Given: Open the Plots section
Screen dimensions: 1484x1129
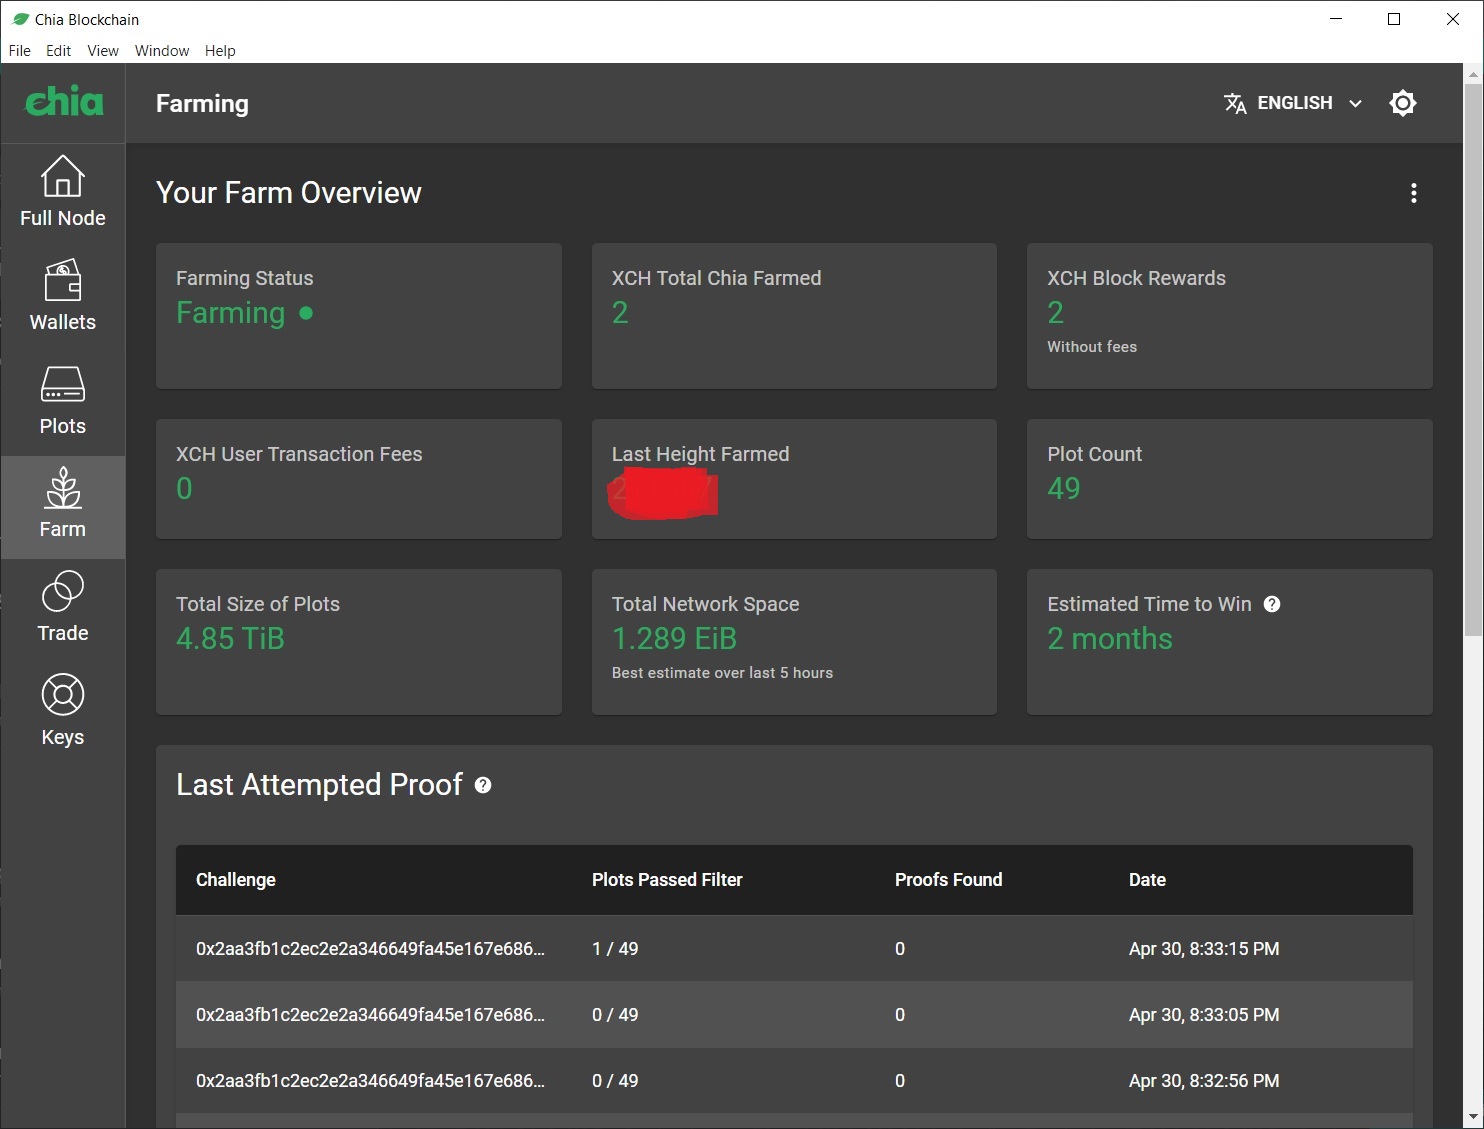Looking at the screenshot, I should [x=62, y=400].
